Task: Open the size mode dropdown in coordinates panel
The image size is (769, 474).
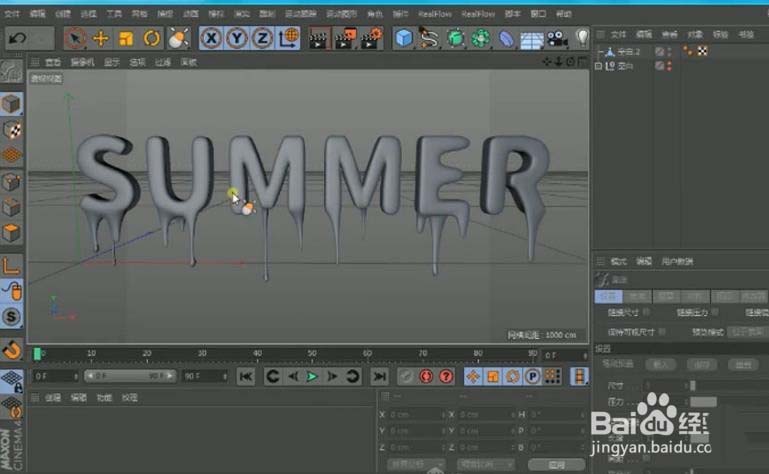Action: coord(483,465)
